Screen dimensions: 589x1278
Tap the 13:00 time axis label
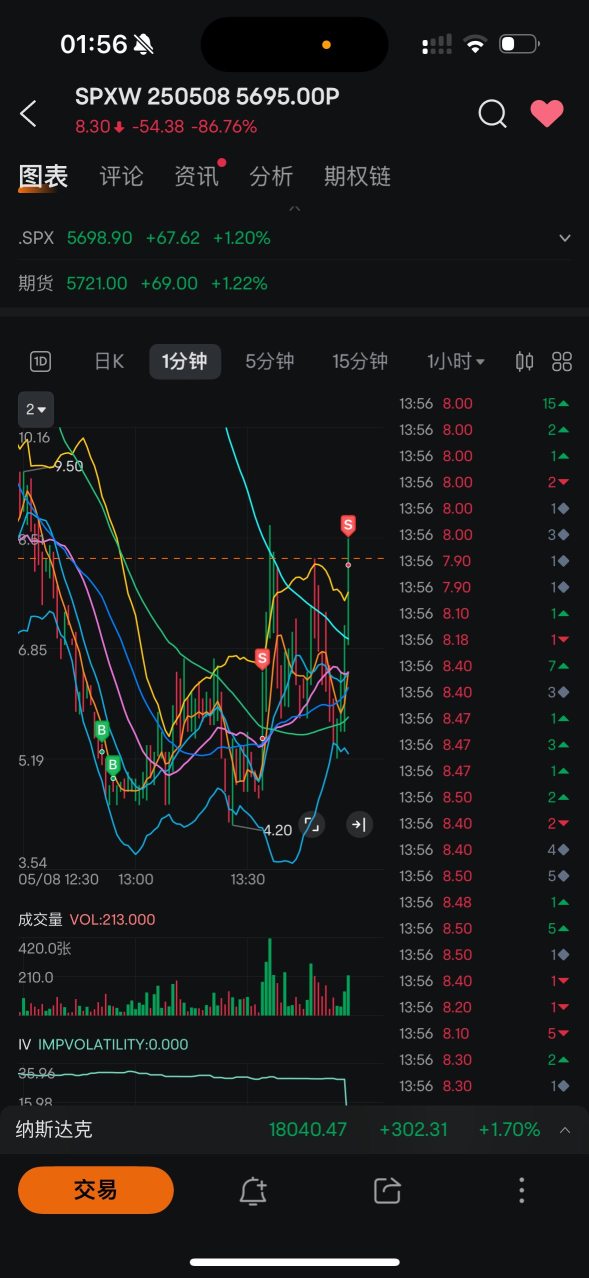click(x=136, y=879)
